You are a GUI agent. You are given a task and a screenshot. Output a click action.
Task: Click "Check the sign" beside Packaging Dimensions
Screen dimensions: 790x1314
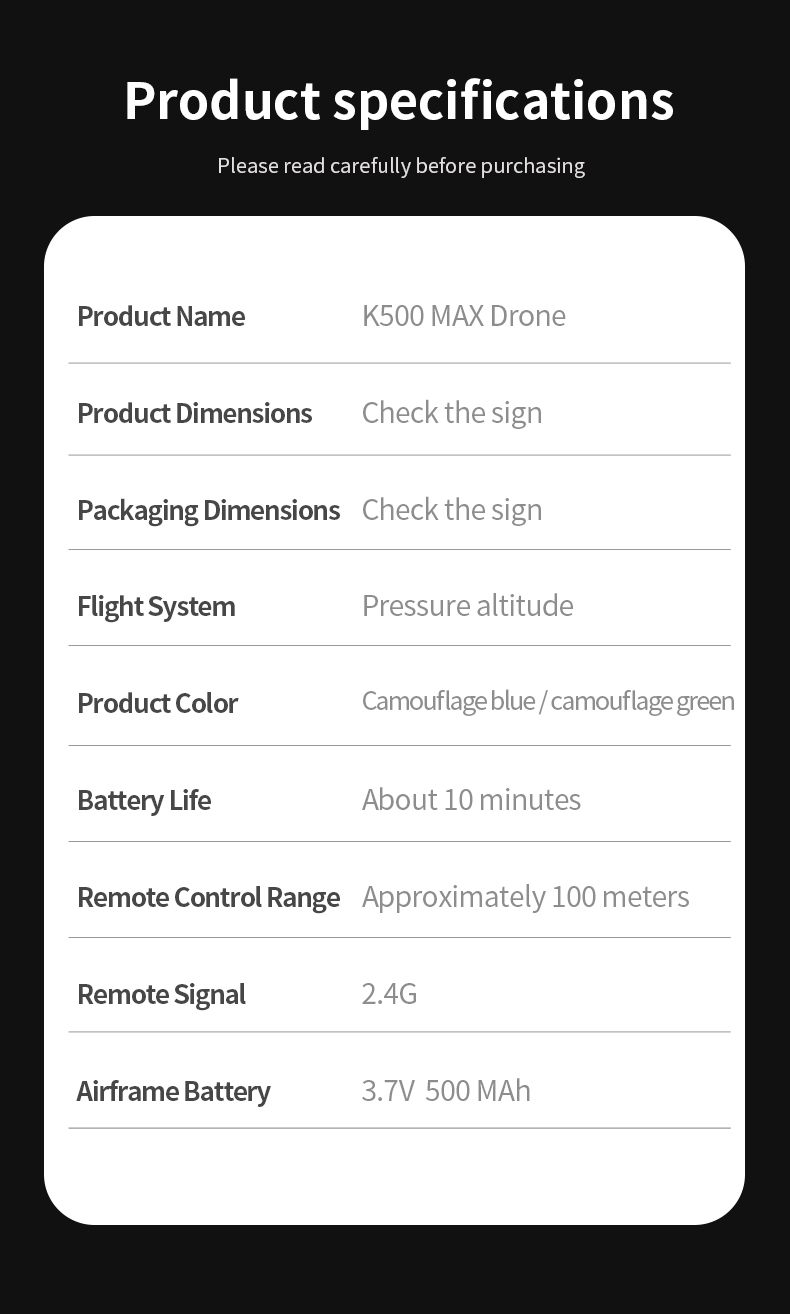tap(452, 509)
